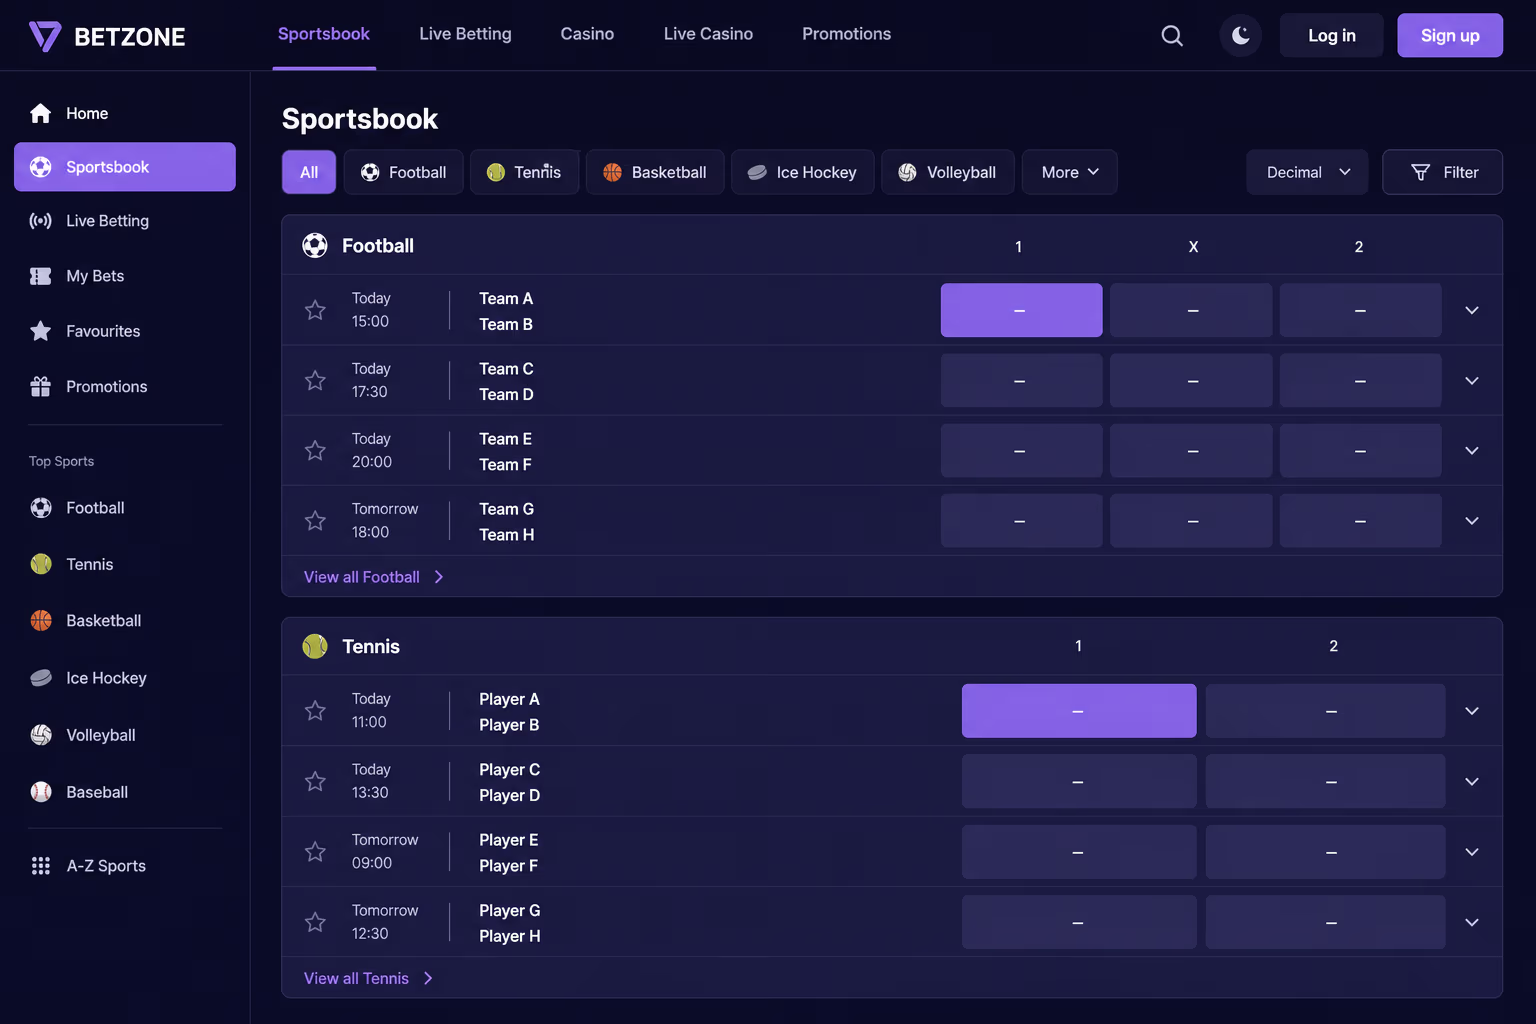The image size is (1536, 1024).
Task: Expand the Team E vs Team F markets
Action: click(x=1472, y=450)
